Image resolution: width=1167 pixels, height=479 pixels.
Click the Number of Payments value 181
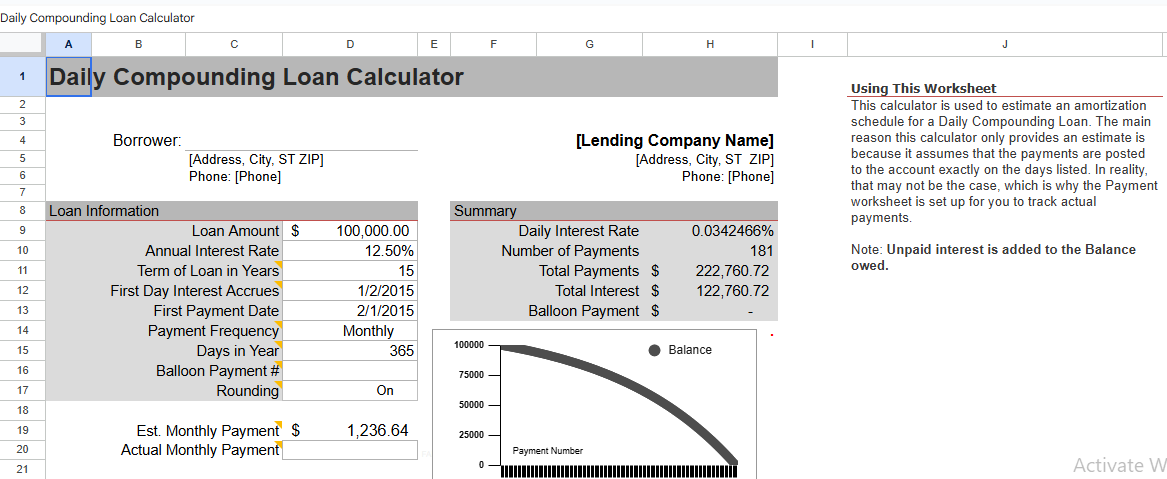(710, 251)
